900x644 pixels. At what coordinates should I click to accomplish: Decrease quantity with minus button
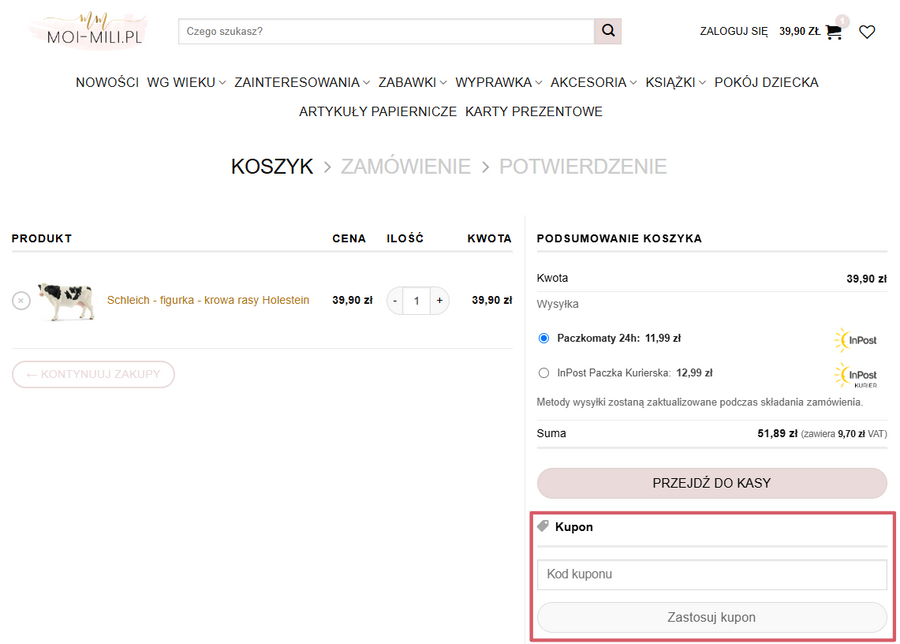pos(395,300)
